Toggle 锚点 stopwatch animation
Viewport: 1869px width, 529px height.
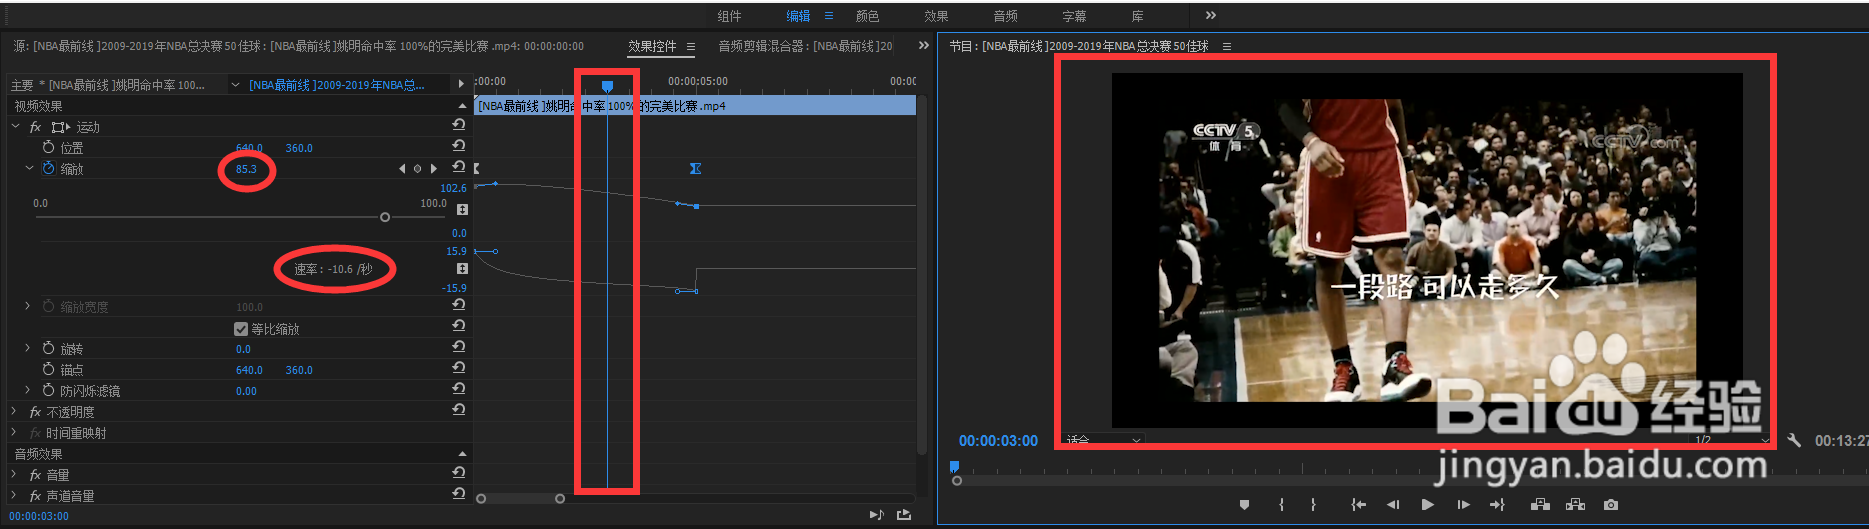pos(48,369)
